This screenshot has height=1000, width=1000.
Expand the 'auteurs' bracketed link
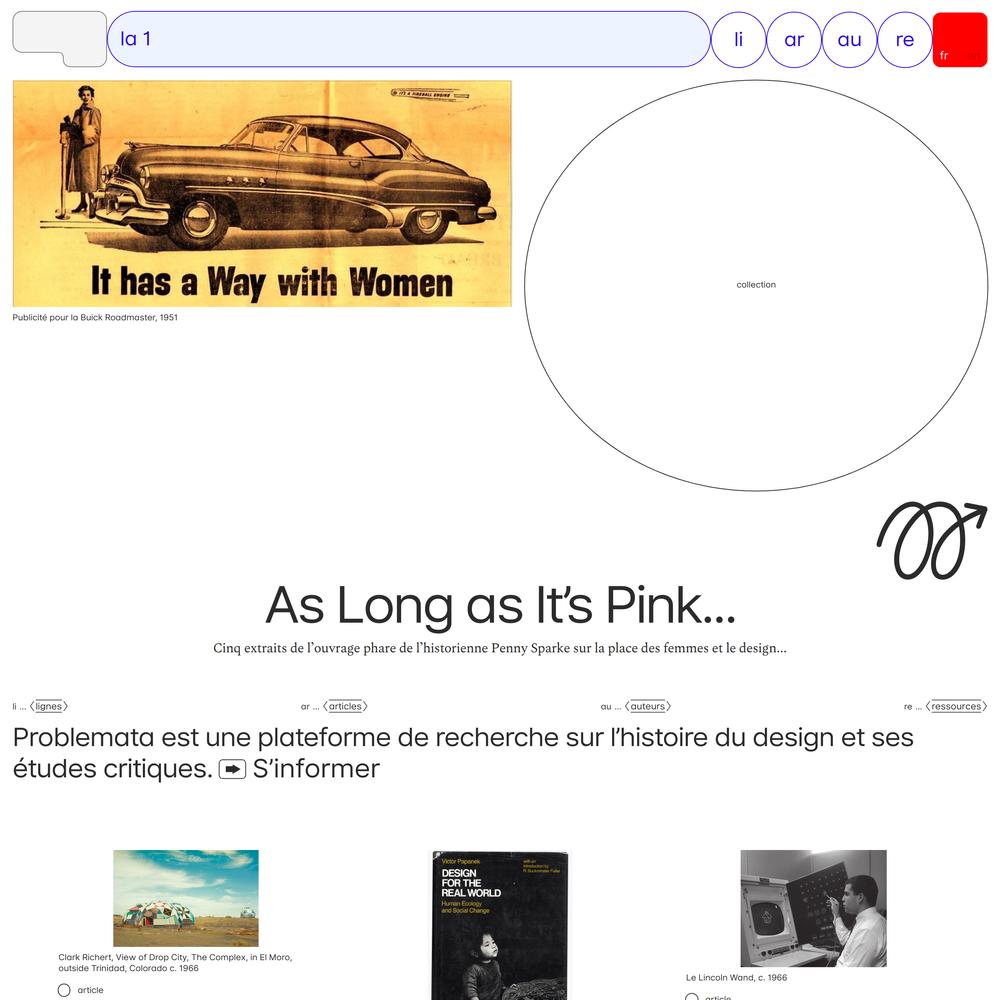(x=648, y=706)
